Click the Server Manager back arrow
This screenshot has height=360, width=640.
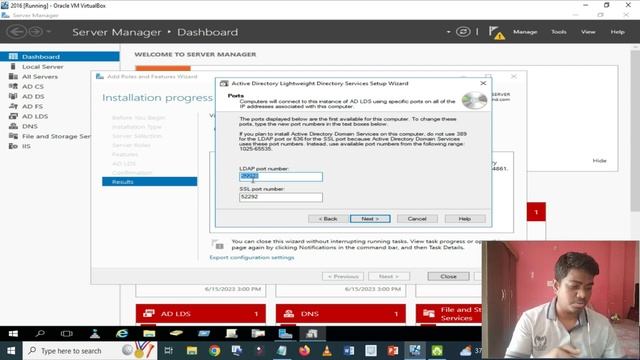tap(16, 32)
